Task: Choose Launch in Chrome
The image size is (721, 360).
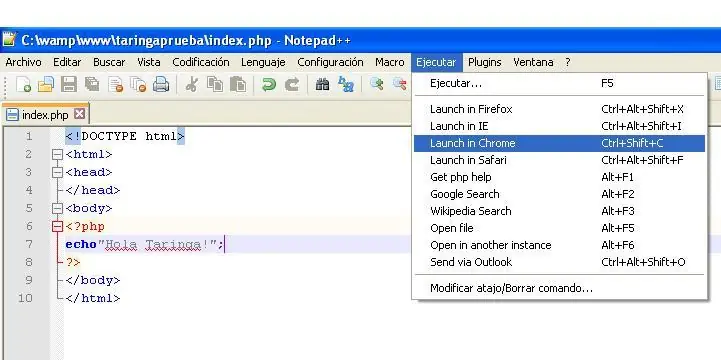Action: coord(559,143)
